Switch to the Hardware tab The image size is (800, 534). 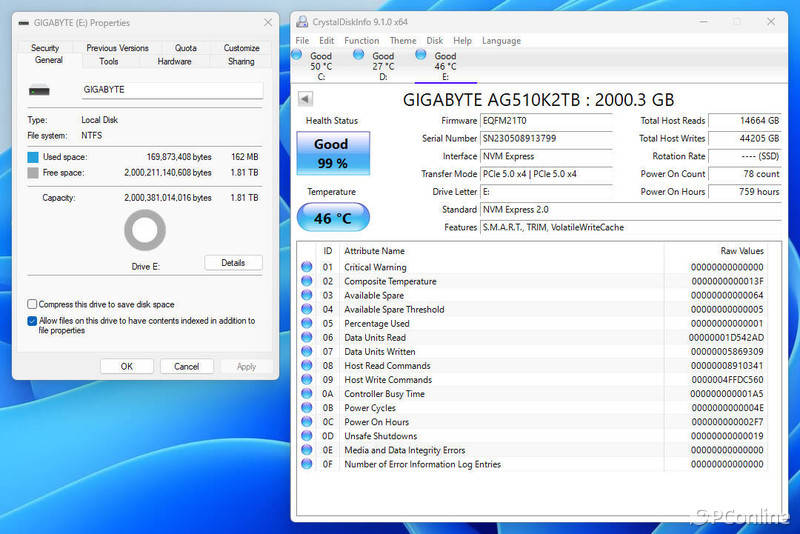(x=174, y=62)
